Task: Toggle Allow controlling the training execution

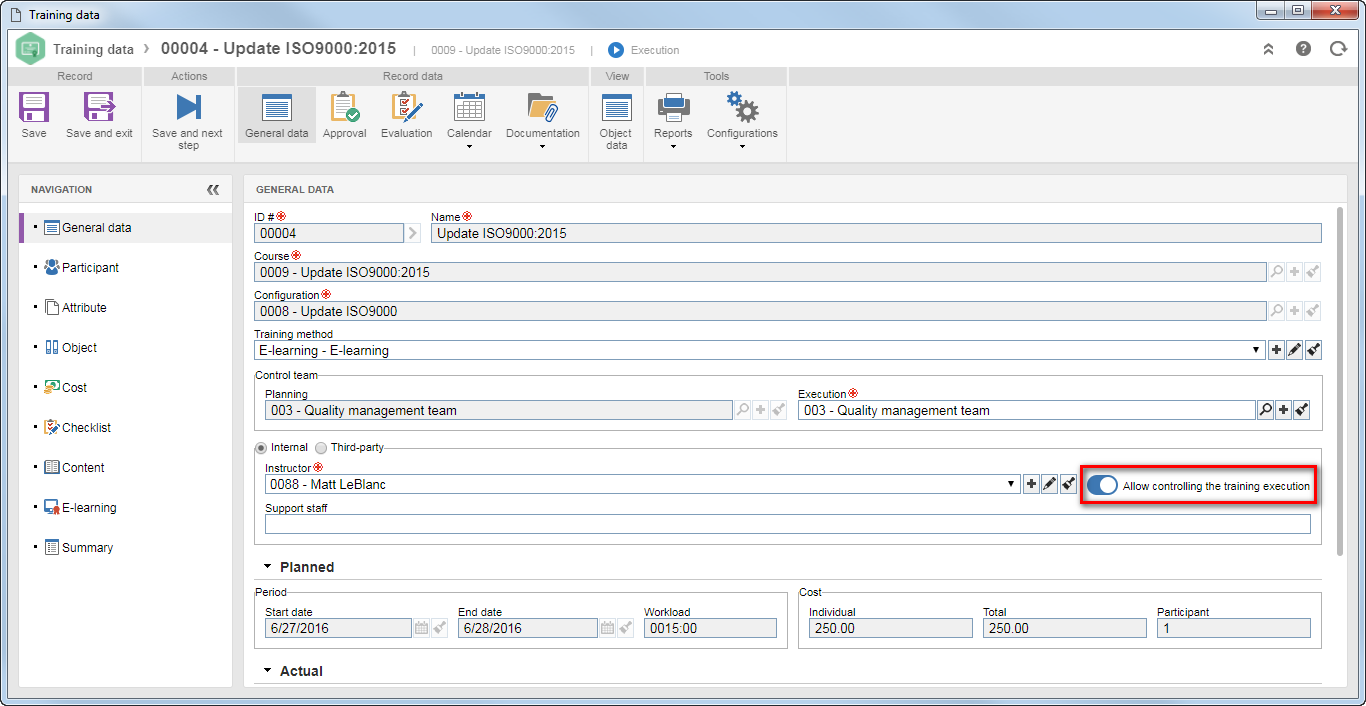Action: click(x=1102, y=485)
